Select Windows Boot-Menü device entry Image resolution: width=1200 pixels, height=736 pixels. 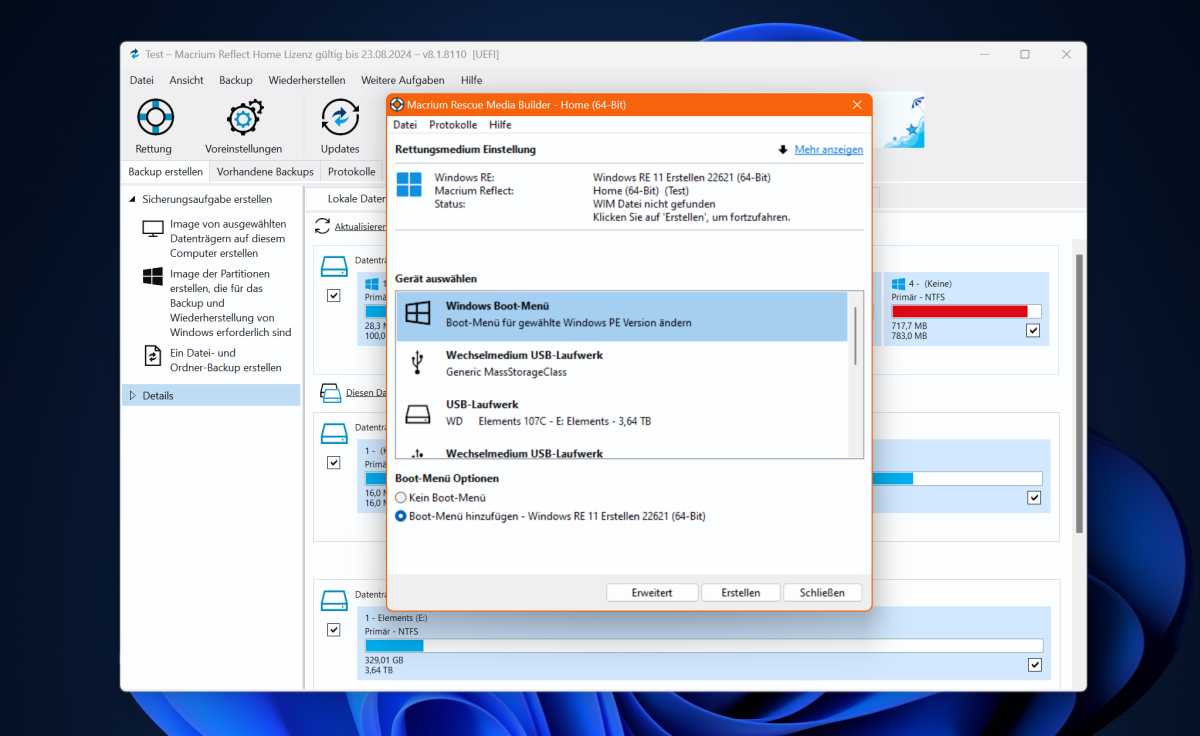tap(622, 315)
